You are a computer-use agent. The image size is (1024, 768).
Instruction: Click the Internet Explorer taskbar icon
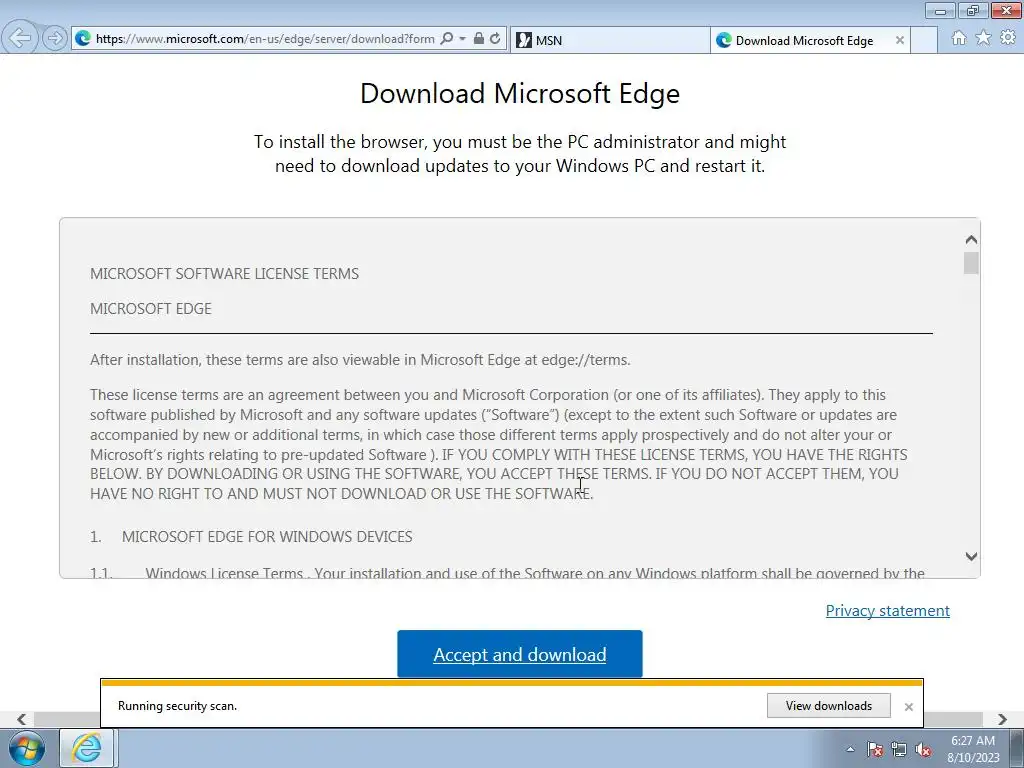(x=88, y=748)
